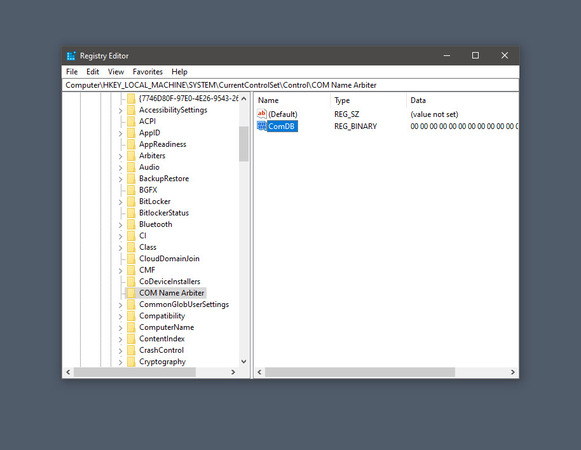This screenshot has width=581, height=450.
Task: Click the AppID folder icon
Action: (x=131, y=133)
